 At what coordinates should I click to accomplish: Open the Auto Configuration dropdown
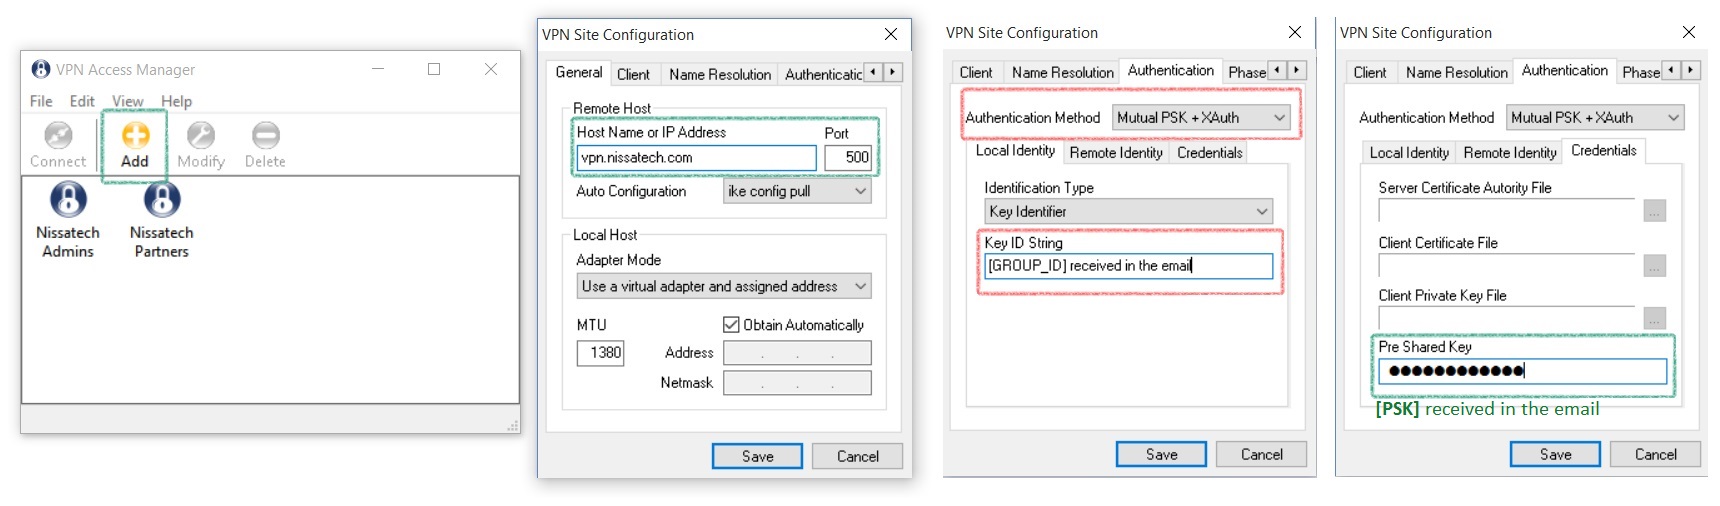coord(797,191)
